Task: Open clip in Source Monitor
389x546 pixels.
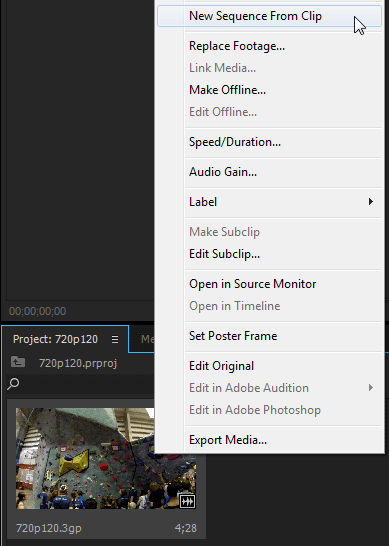Action: [252, 284]
